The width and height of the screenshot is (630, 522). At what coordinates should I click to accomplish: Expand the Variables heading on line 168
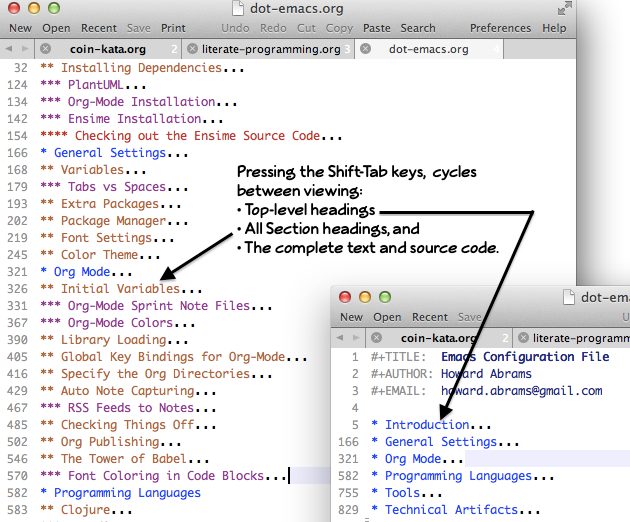pos(93,170)
